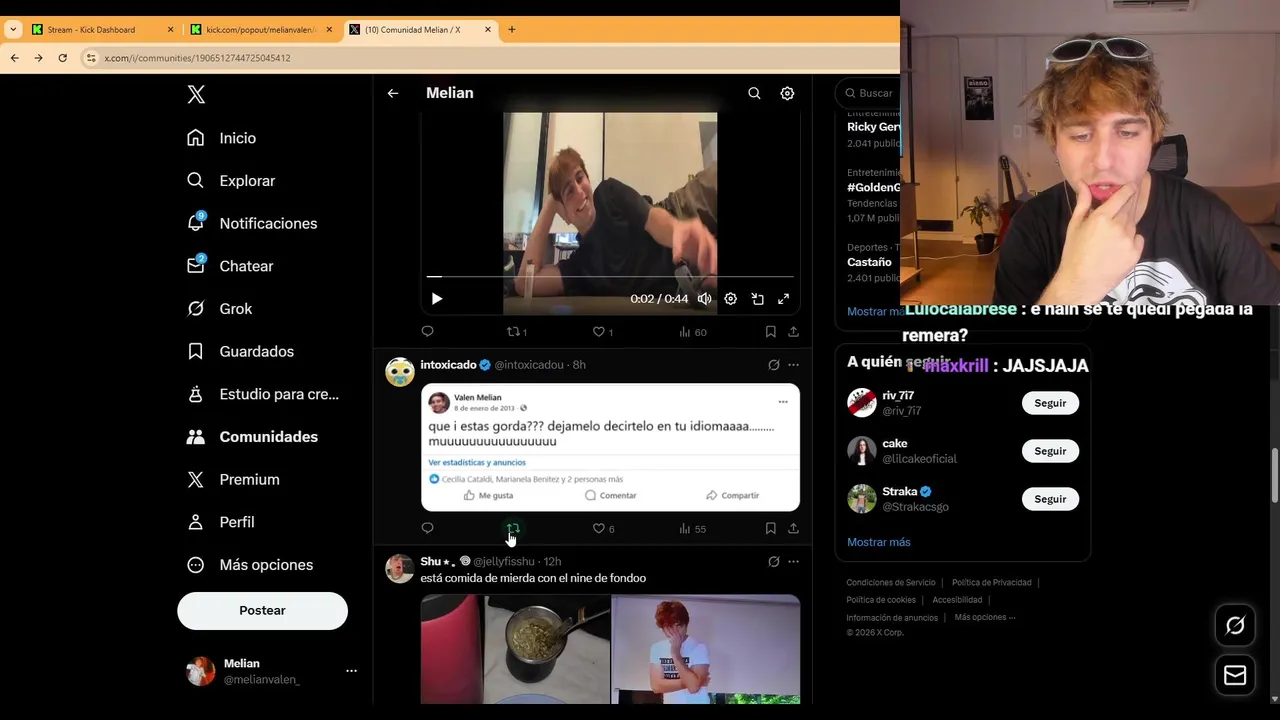The height and width of the screenshot is (720, 1280).
Task: Reload the browser page
Action: (x=62, y=58)
